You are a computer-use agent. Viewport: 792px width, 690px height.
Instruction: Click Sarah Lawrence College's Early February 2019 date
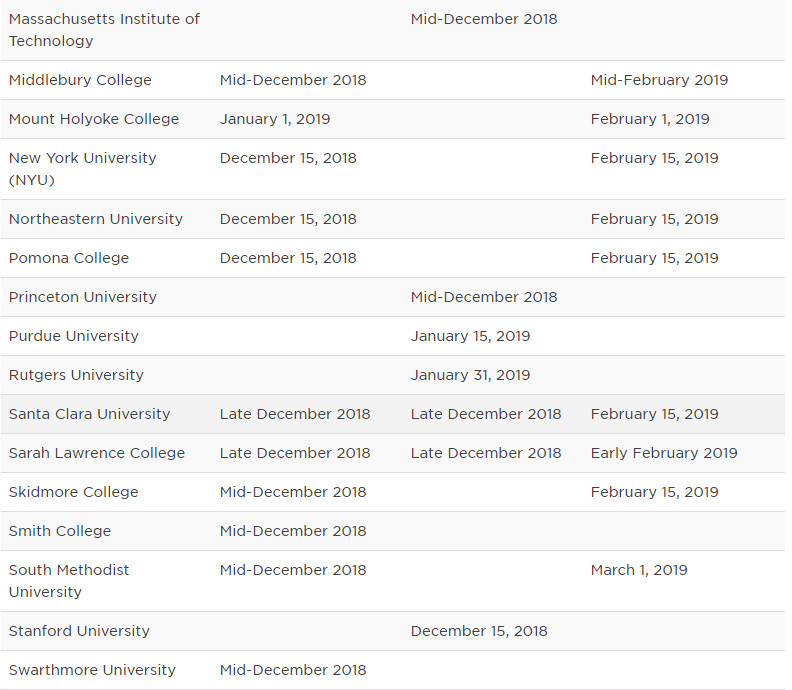664,453
